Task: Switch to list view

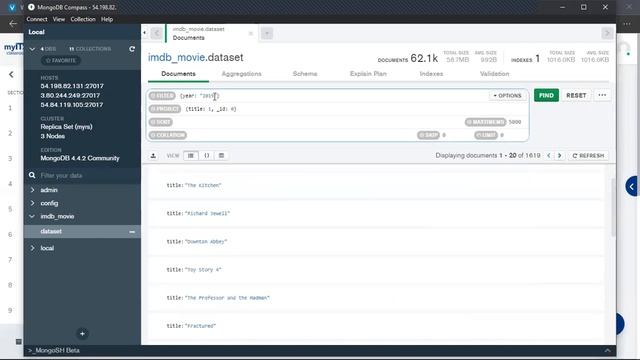Action: (191, 156)
